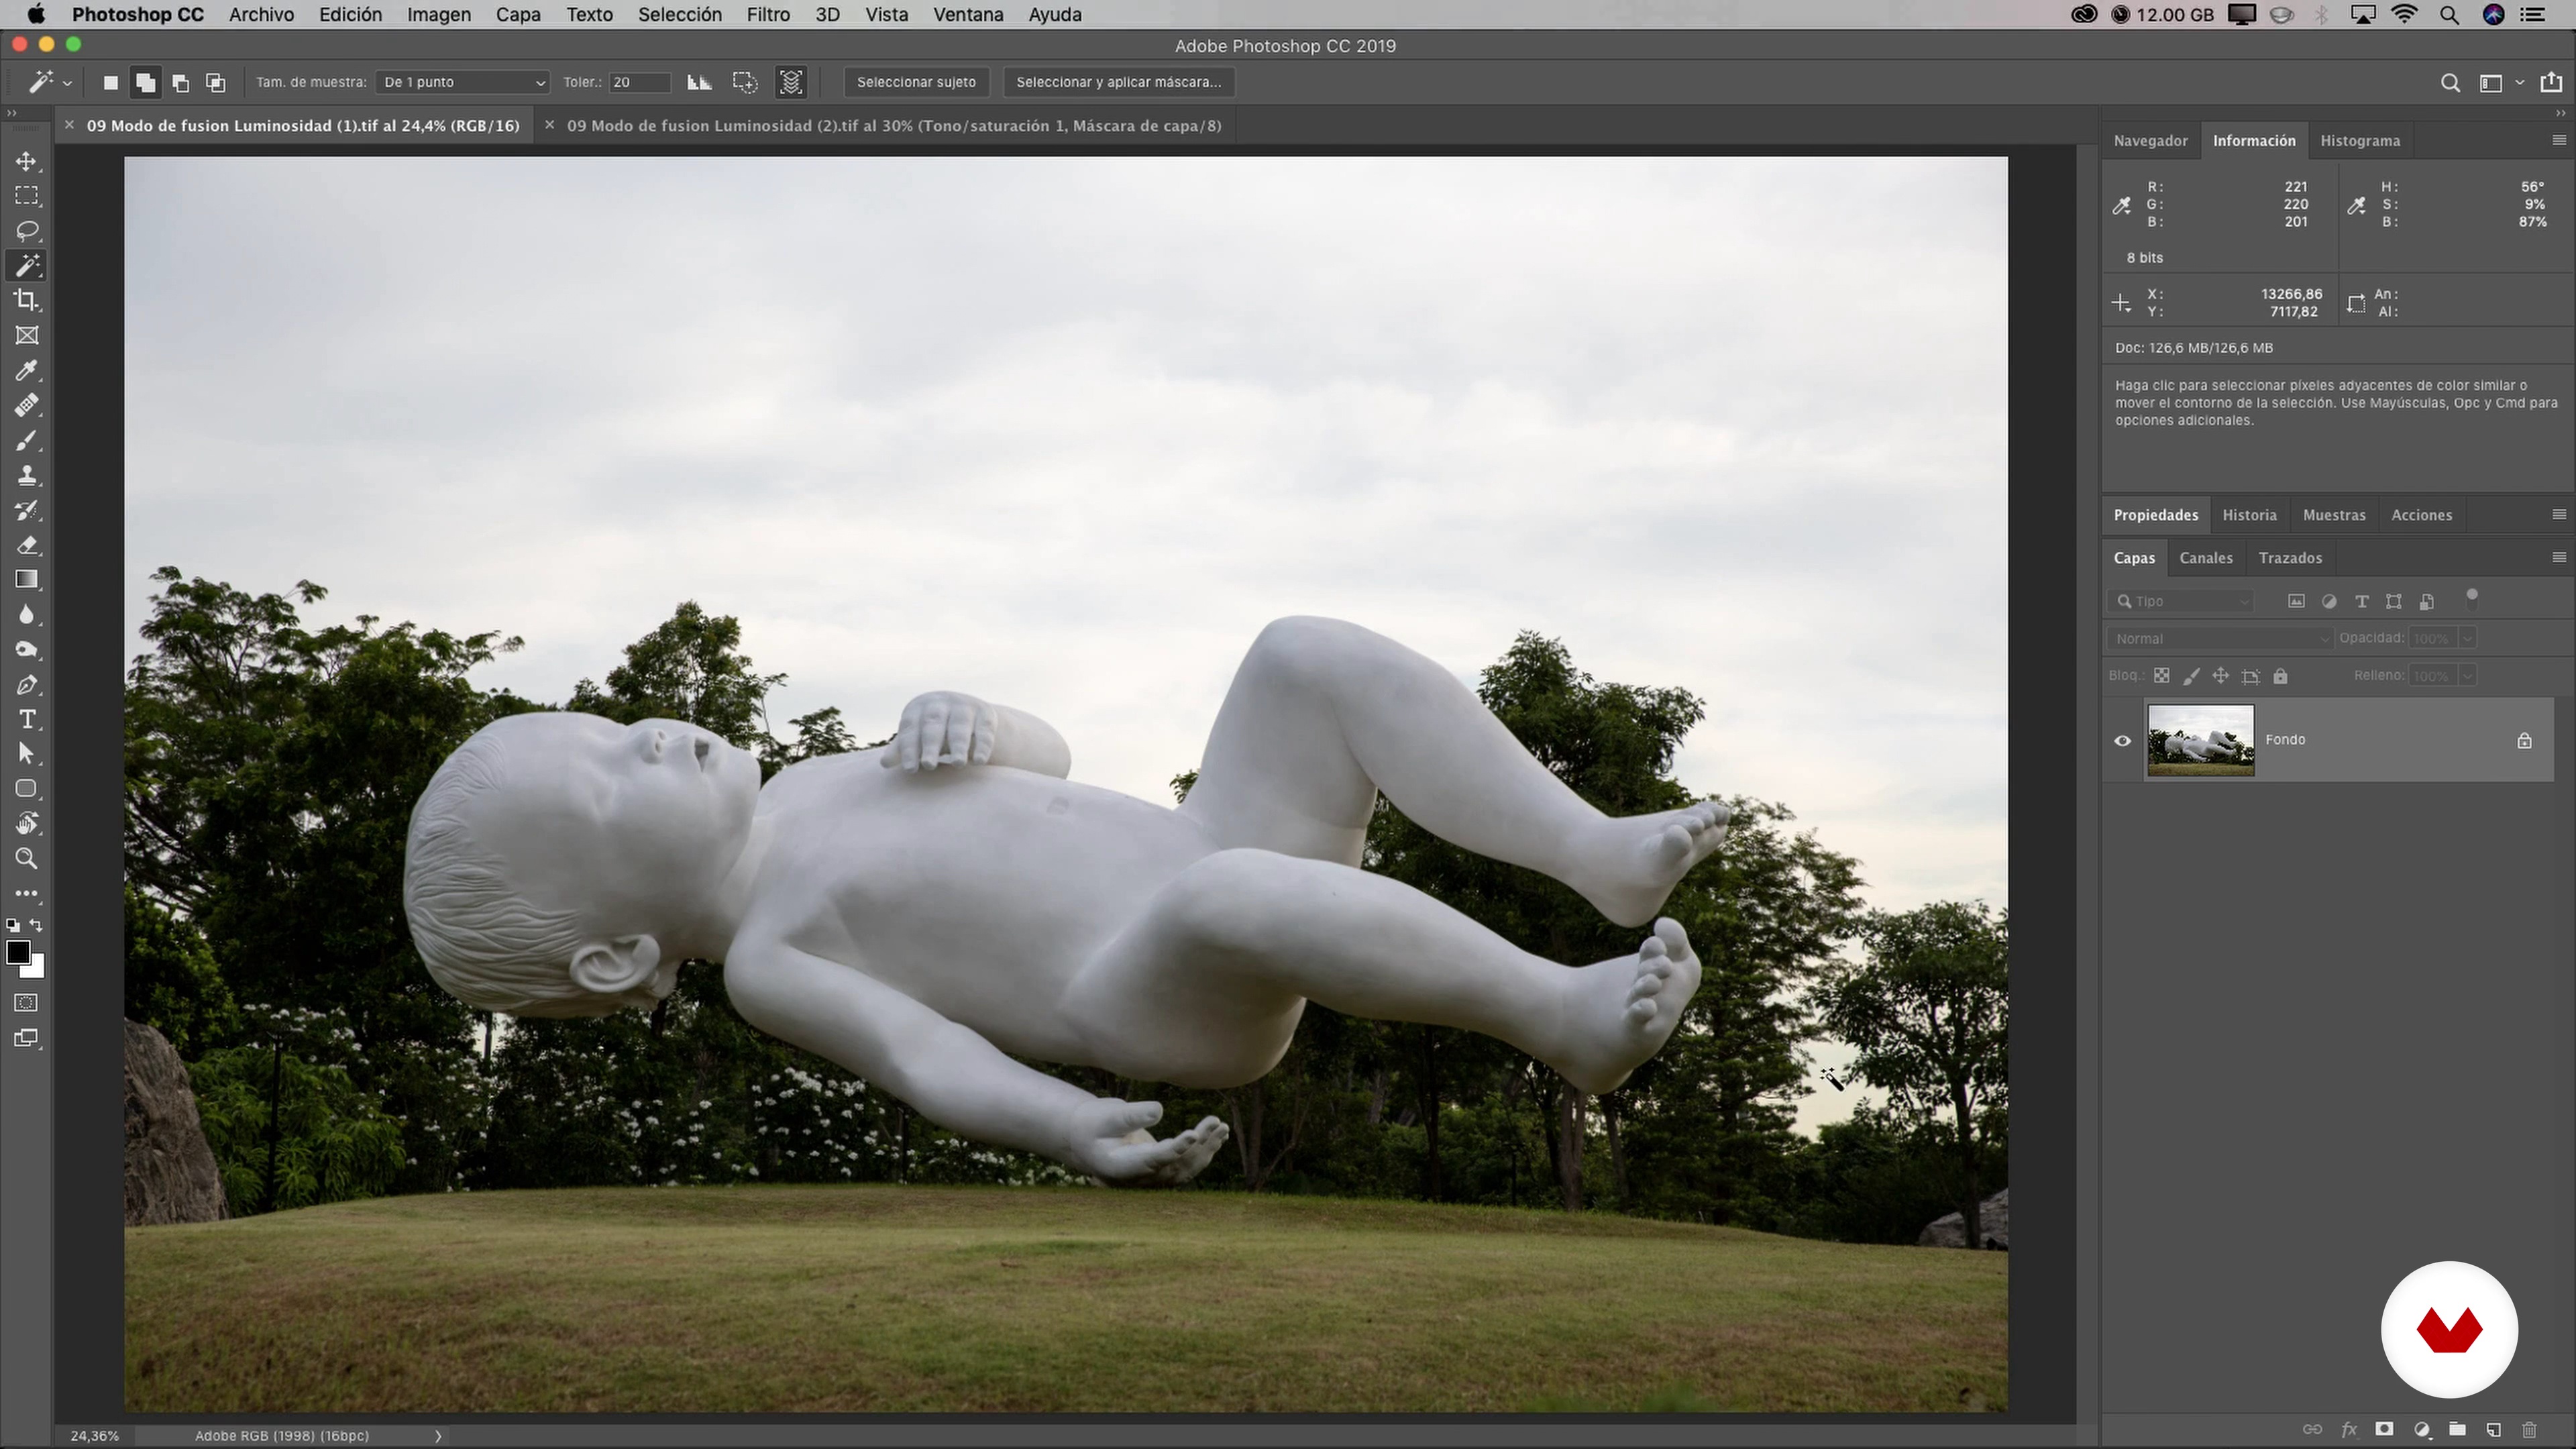The image size is (2576, 1449).
Task: Select the Horizontal Type tool
Action: coord(27,720)
